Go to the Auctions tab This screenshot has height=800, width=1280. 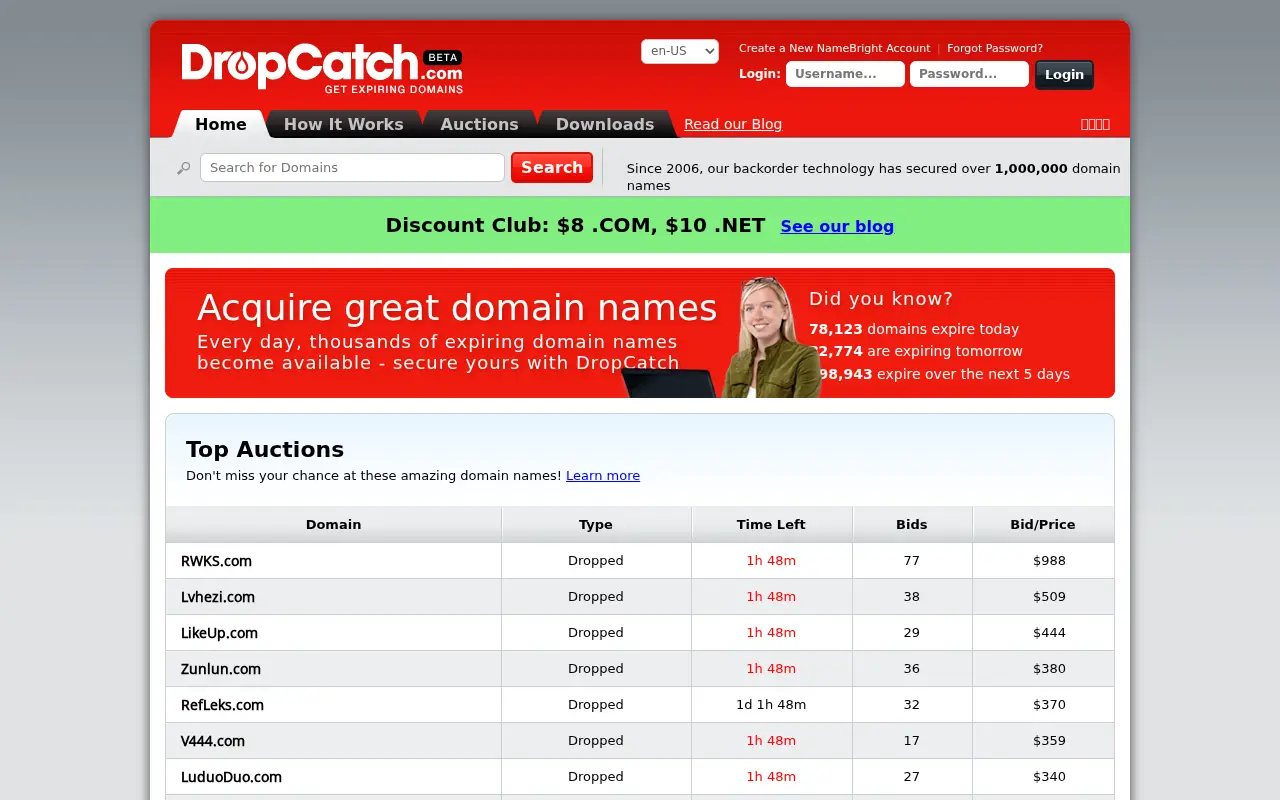tap(479, 124)
